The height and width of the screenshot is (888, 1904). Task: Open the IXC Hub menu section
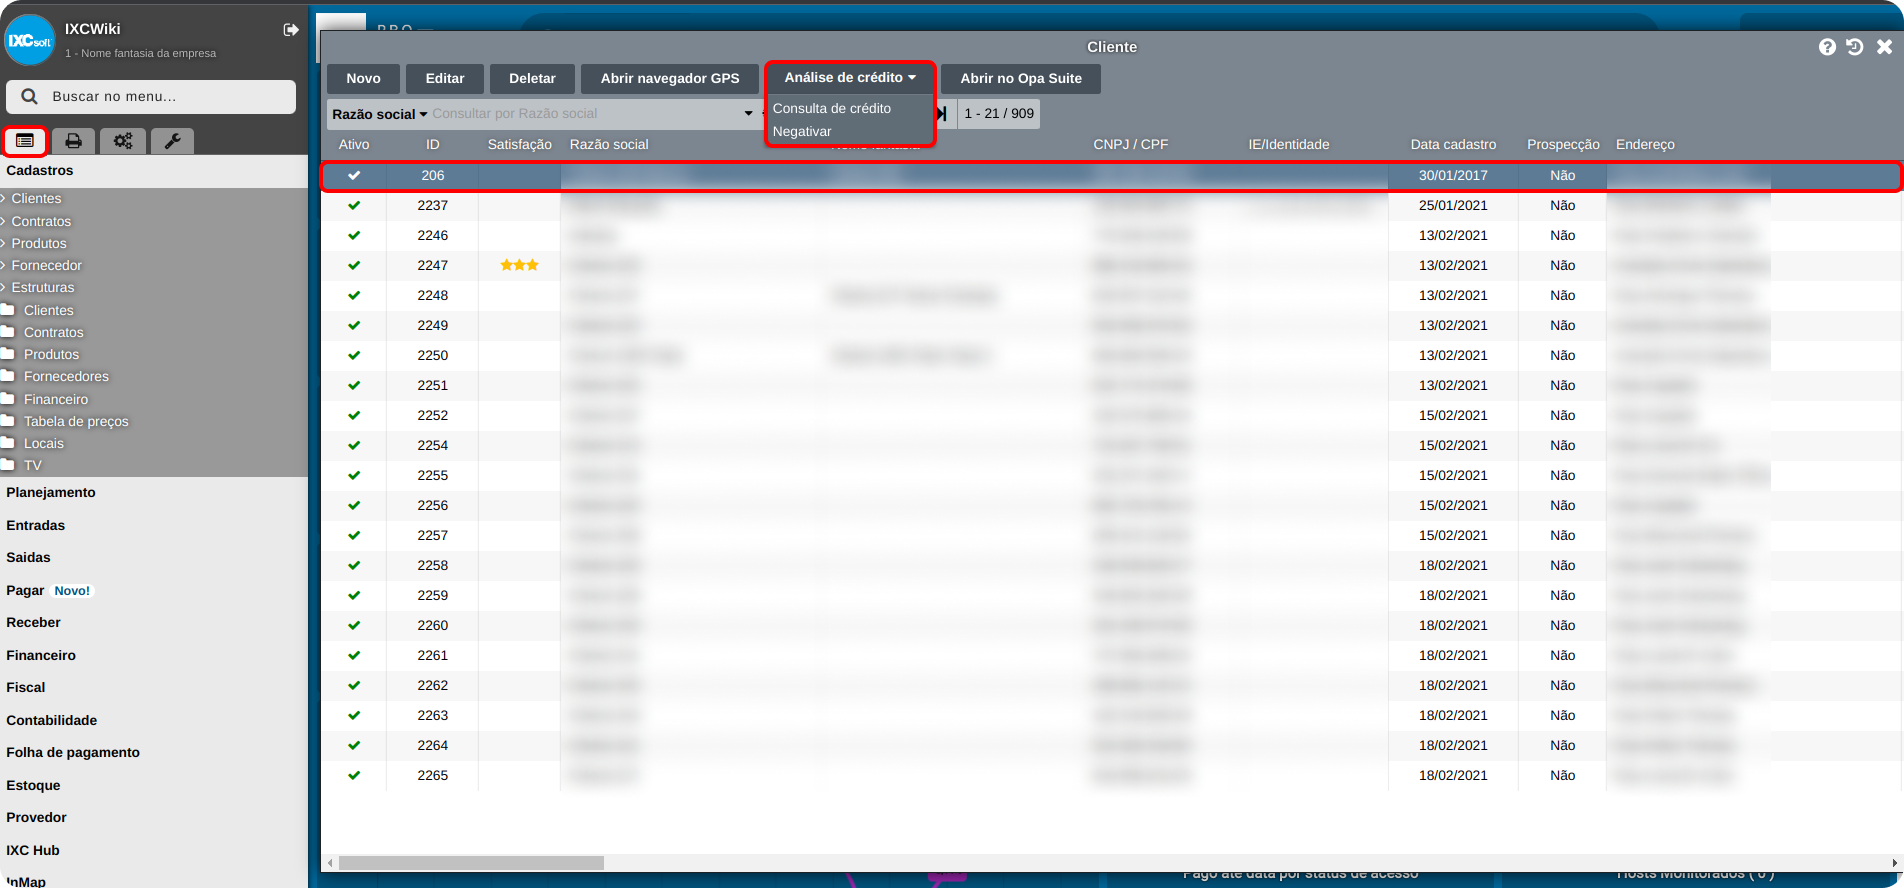[33, 850]
